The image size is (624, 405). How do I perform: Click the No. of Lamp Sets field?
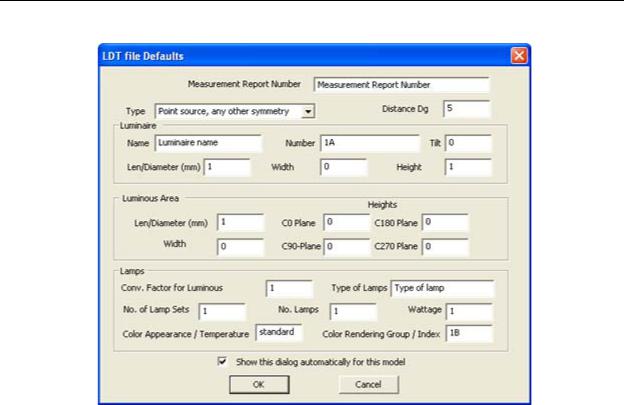(x=222, y=312)
